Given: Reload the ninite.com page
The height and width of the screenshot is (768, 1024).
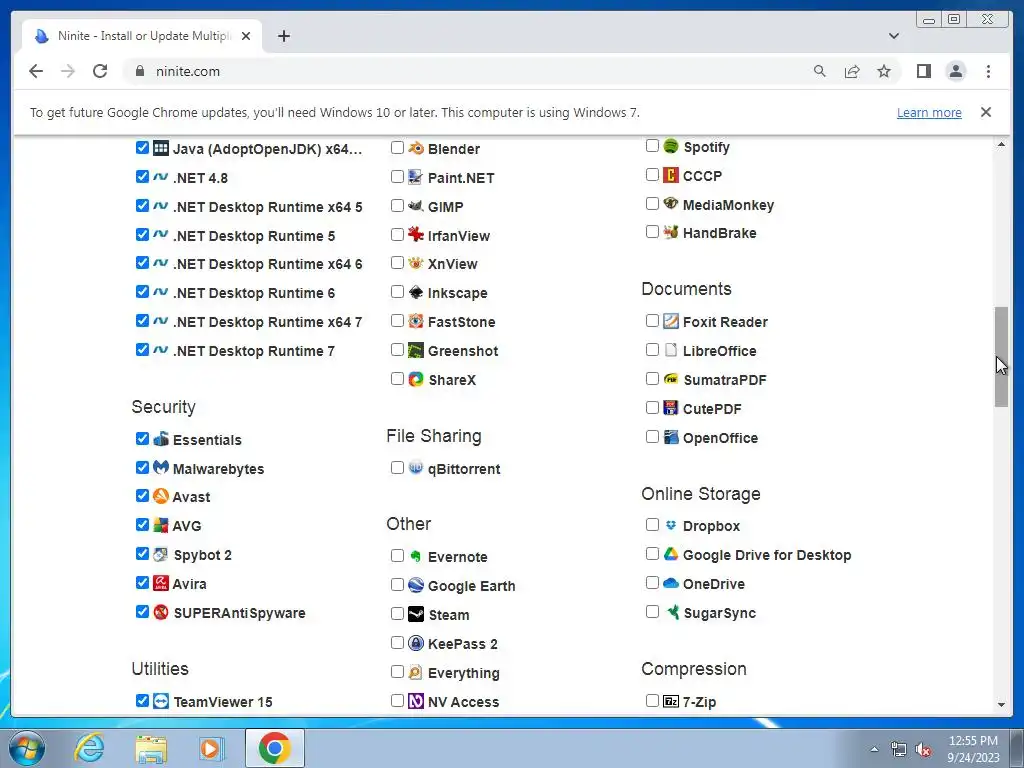Looking at the screenshot, I should pos(100,71).
